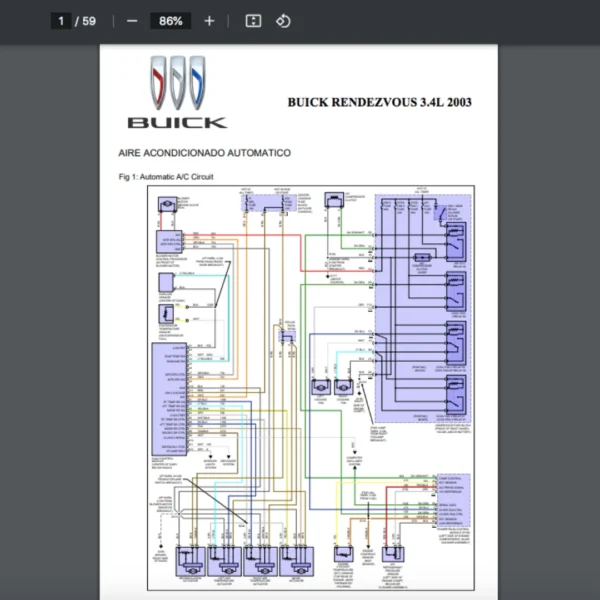
Task: Click the Automatic A/C circuit wiring diagram
Action: [x=311, y=388]
